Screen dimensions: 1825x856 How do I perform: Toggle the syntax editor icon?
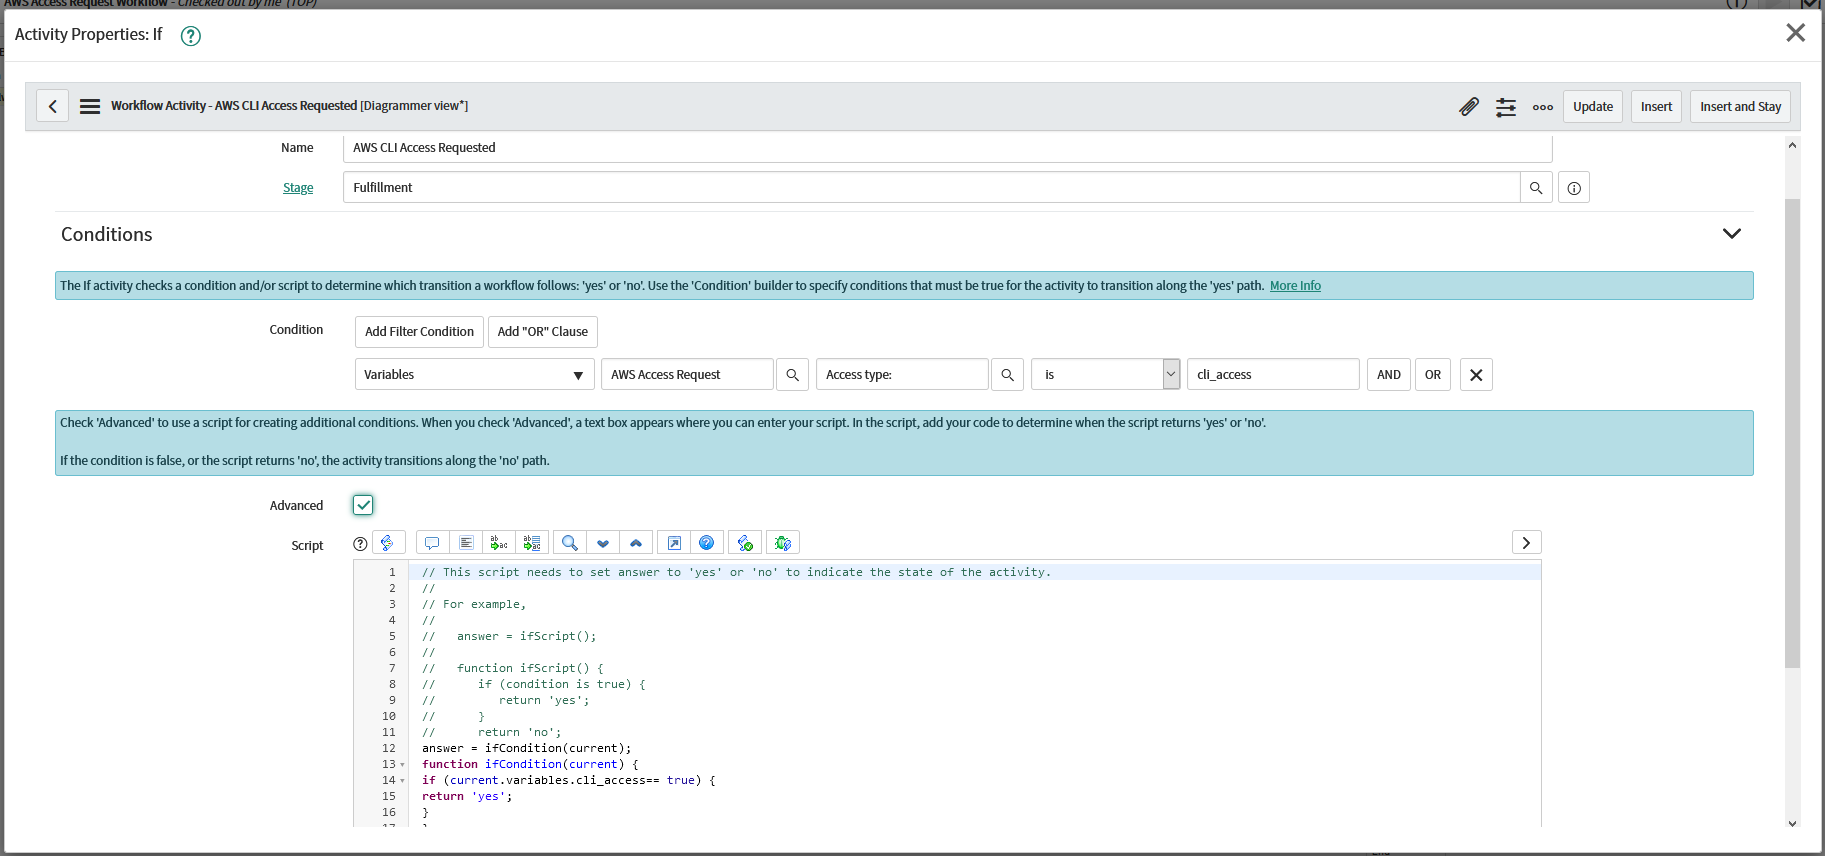(388, 543)
